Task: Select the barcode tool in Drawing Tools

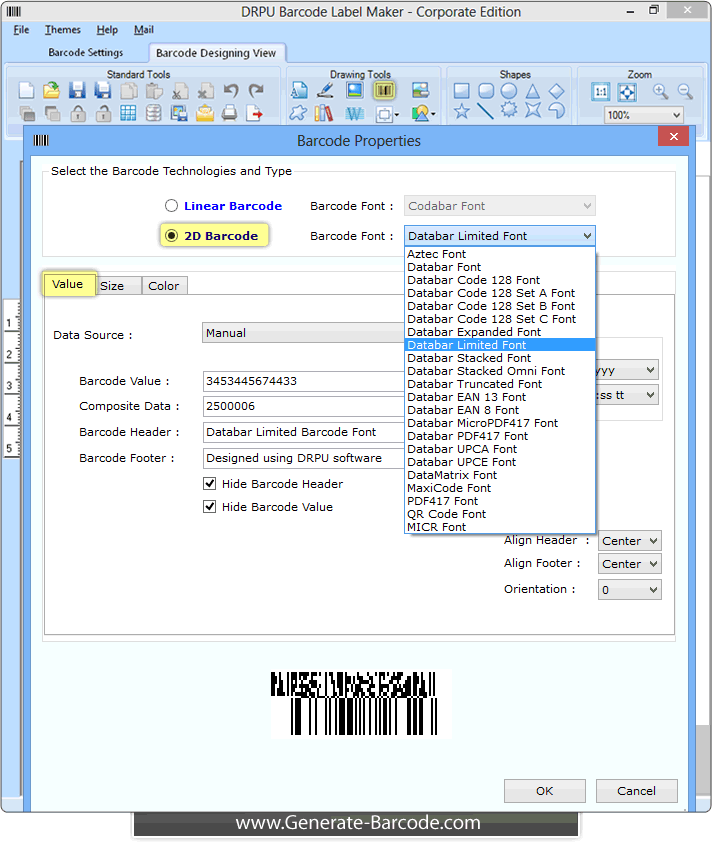Action: [x=385, y=91]
